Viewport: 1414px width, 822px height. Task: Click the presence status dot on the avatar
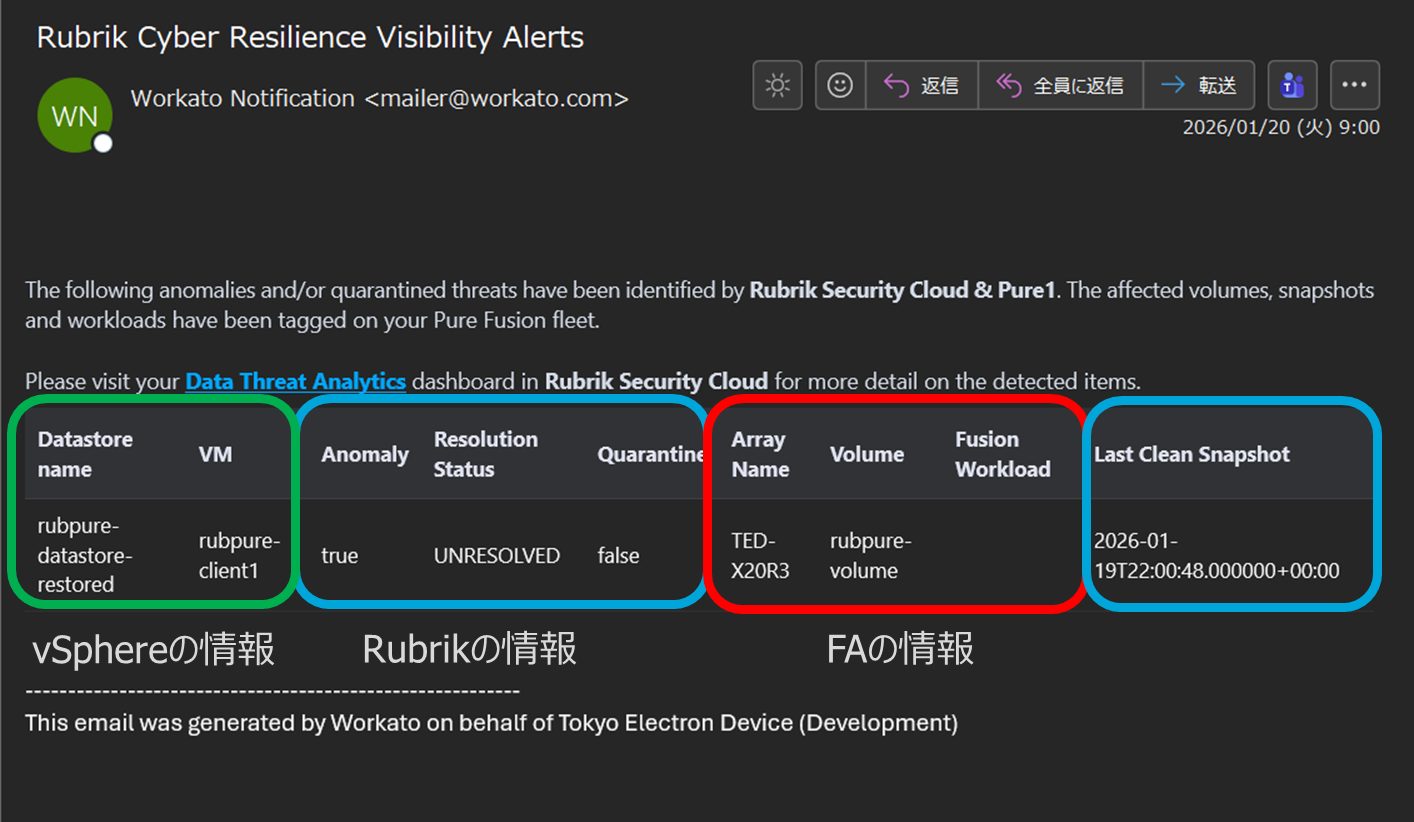102,143
